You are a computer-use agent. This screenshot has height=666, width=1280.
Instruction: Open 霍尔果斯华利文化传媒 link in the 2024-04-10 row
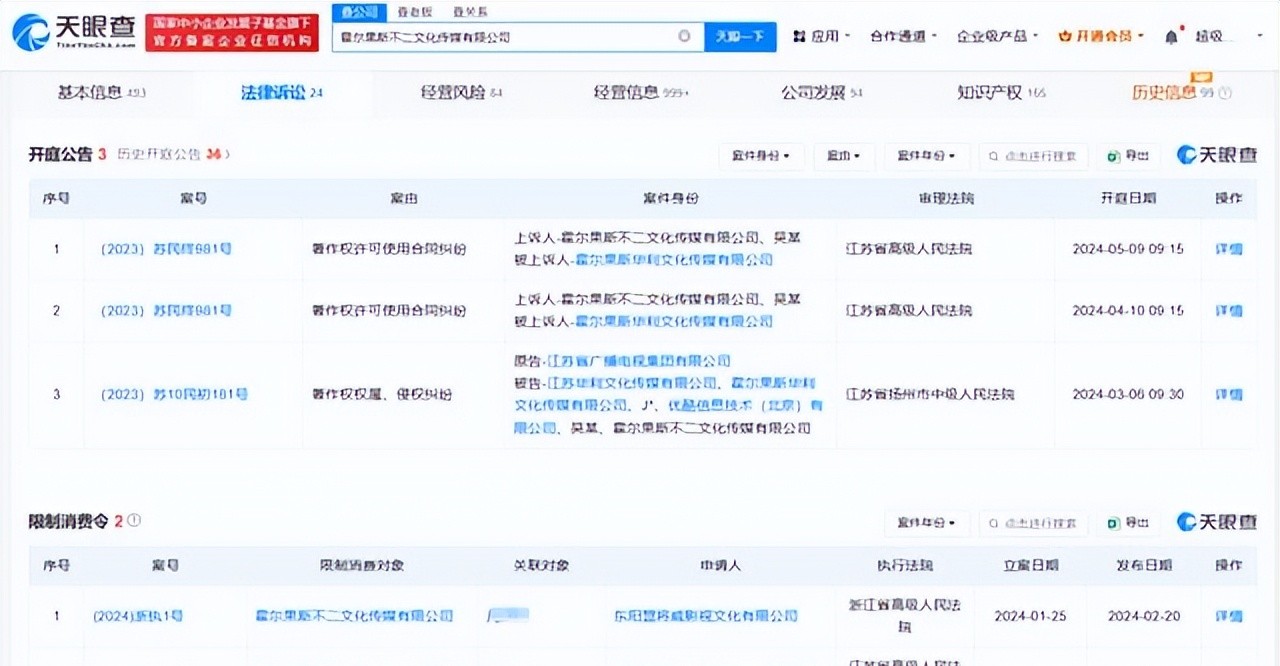pyautogui.click(x=673, y=322)
